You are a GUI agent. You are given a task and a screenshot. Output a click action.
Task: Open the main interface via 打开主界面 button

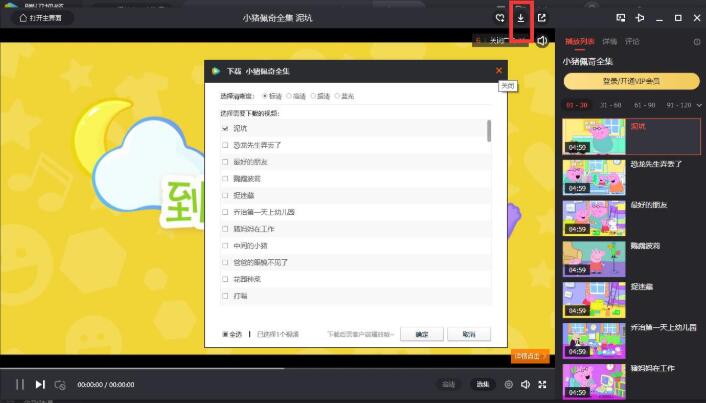point(41,18)
